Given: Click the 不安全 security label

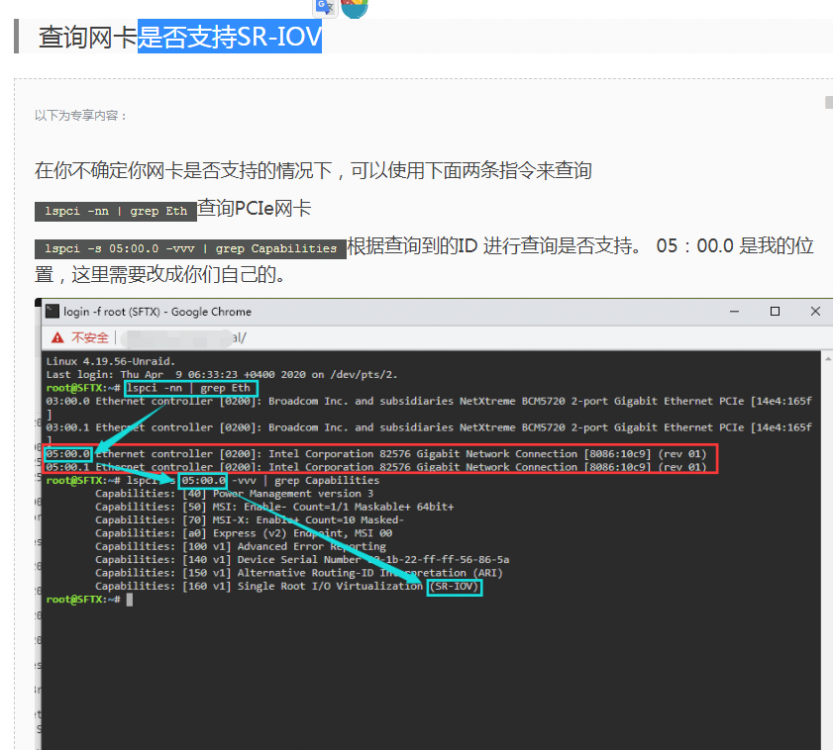Looking at the screenshot, I should point(90,337).
